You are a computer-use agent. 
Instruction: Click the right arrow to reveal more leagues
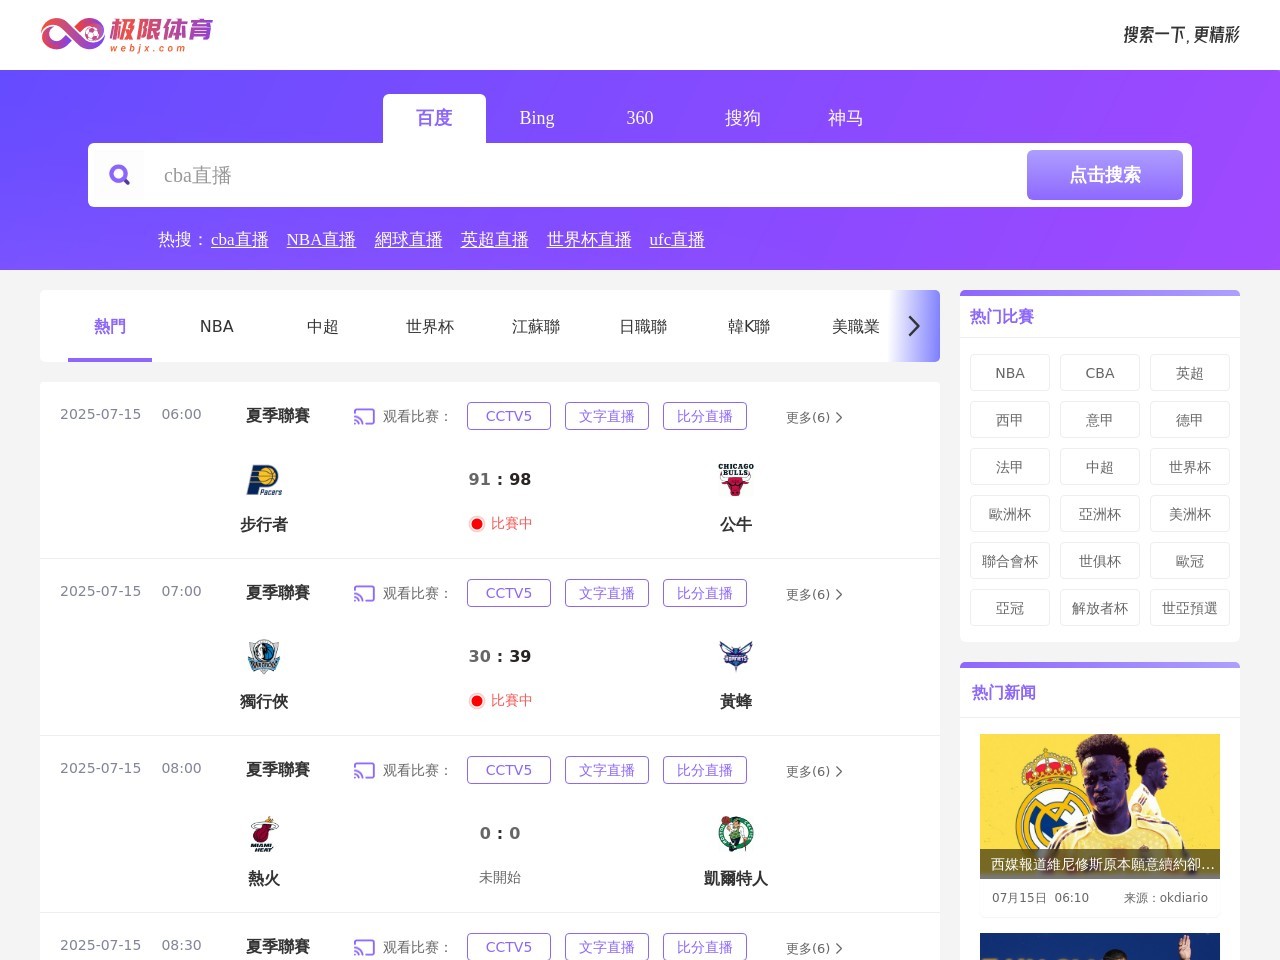click(x=912, y=326)
